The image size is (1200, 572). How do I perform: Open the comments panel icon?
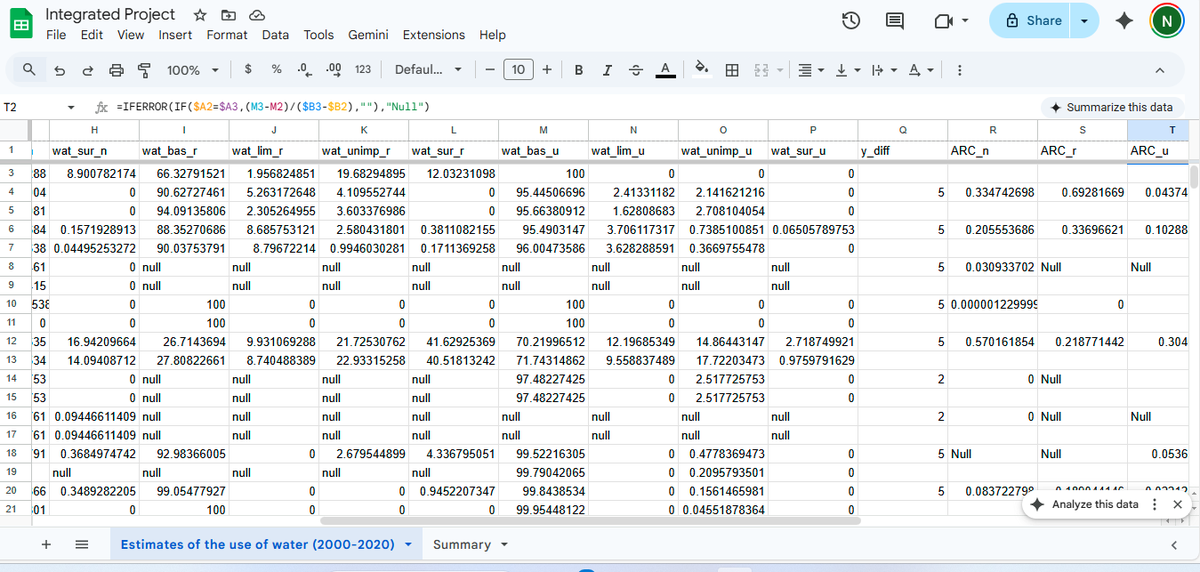tap(895, 21)
